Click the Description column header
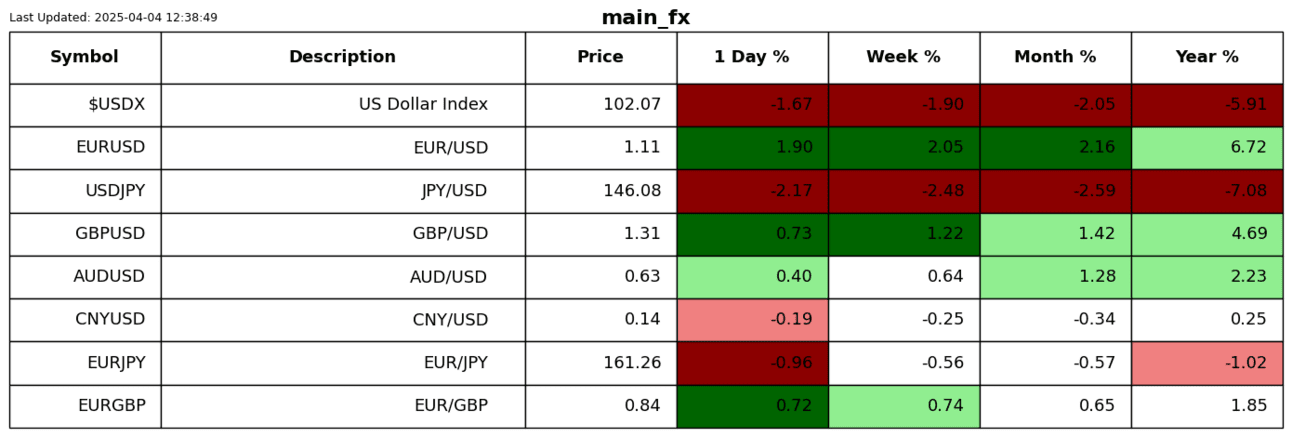 (342, 58)
